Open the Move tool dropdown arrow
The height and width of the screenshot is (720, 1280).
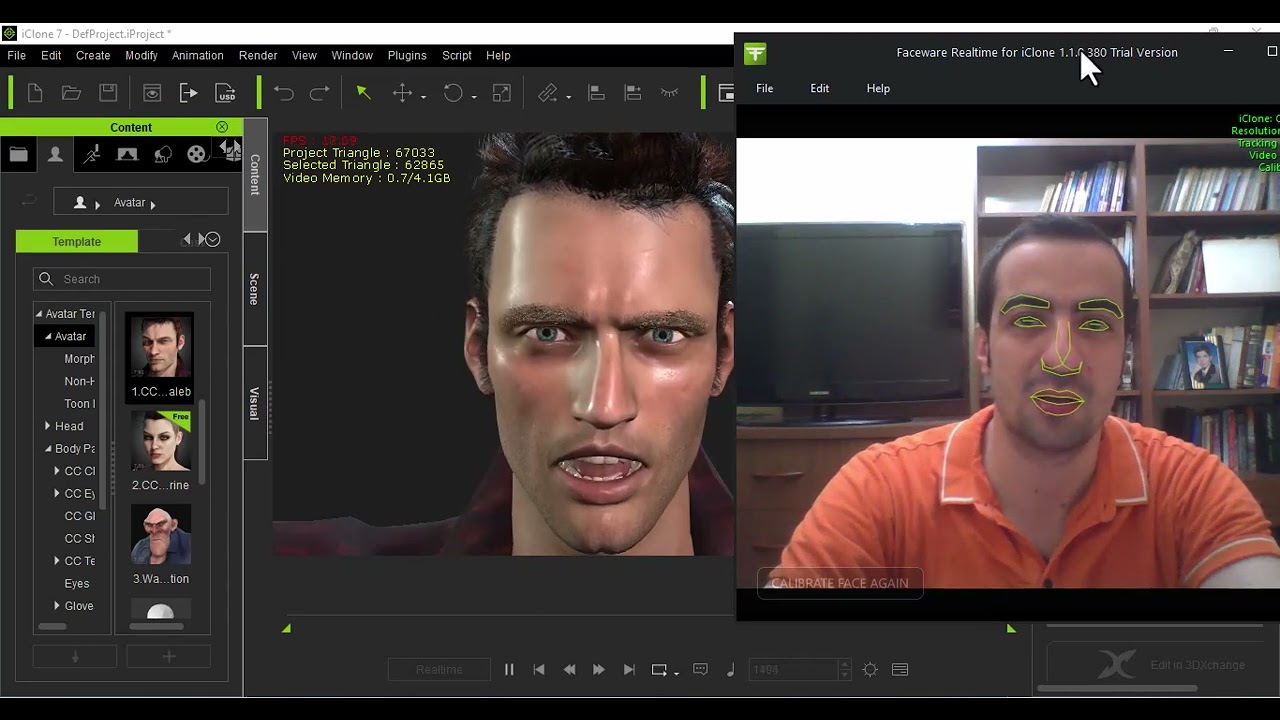pyautogui.click(x=423, y=96)
